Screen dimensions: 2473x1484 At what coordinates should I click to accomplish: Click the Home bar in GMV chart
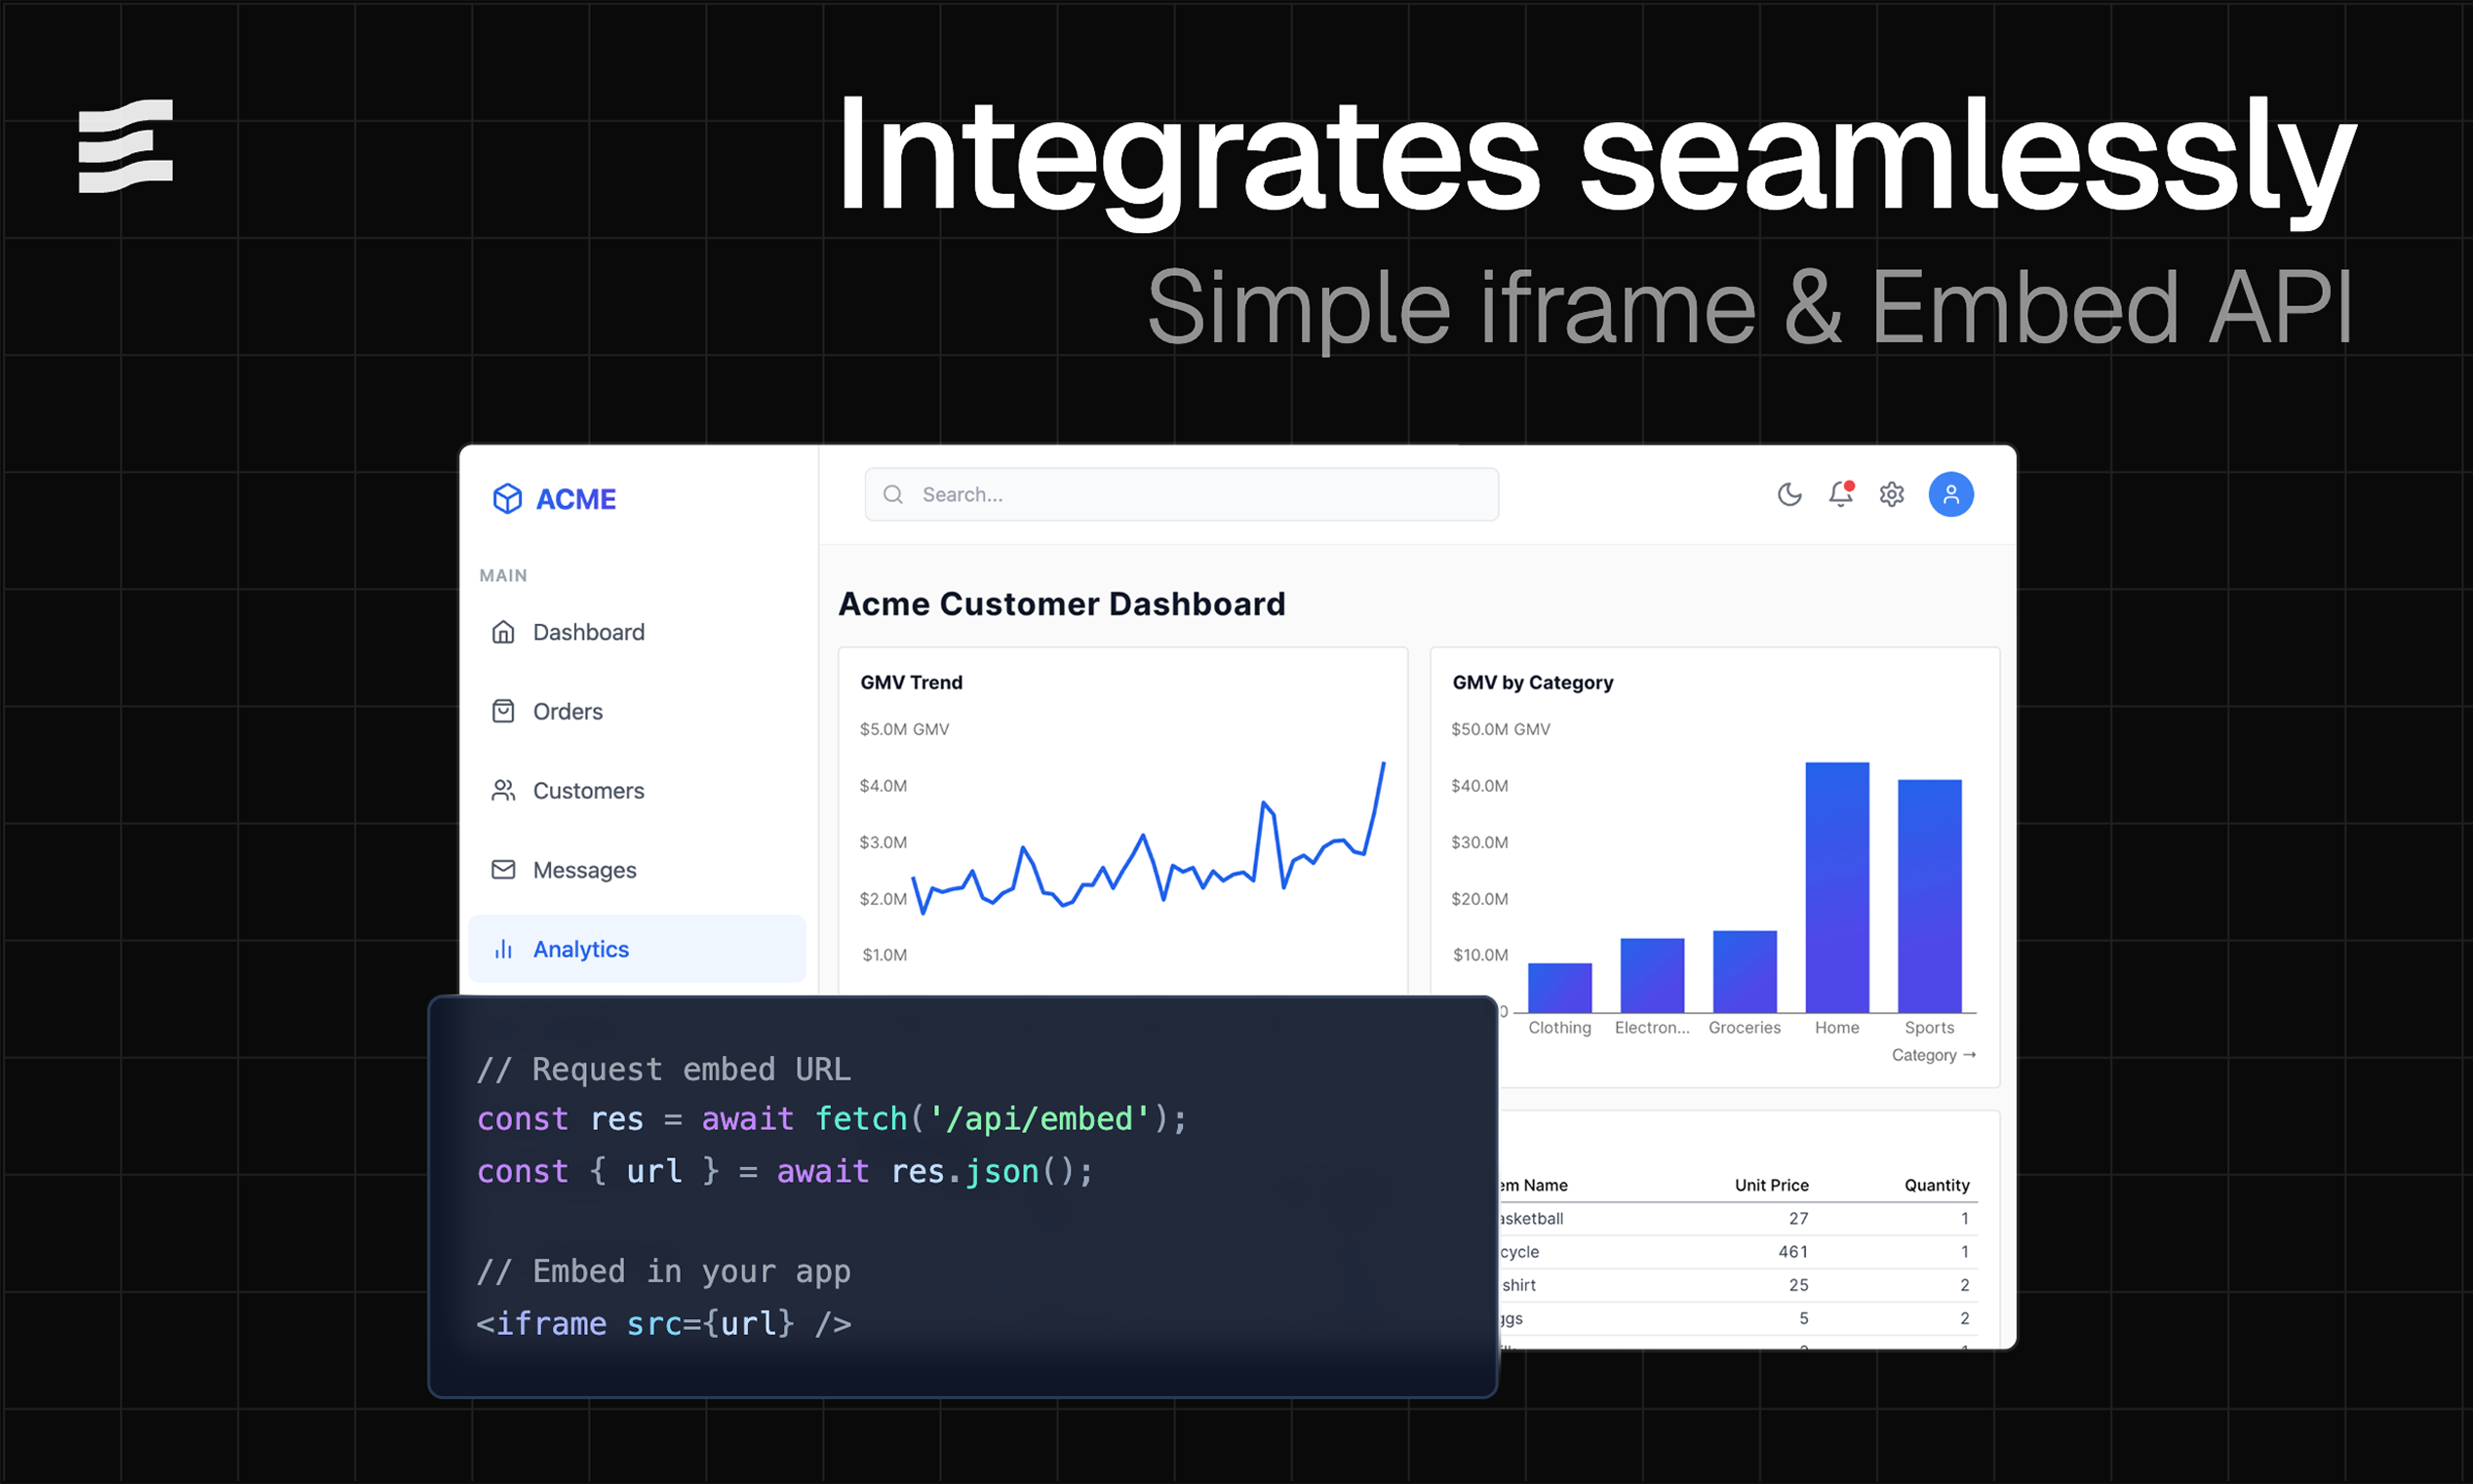pyautogui.click(x=1836, y=888)
